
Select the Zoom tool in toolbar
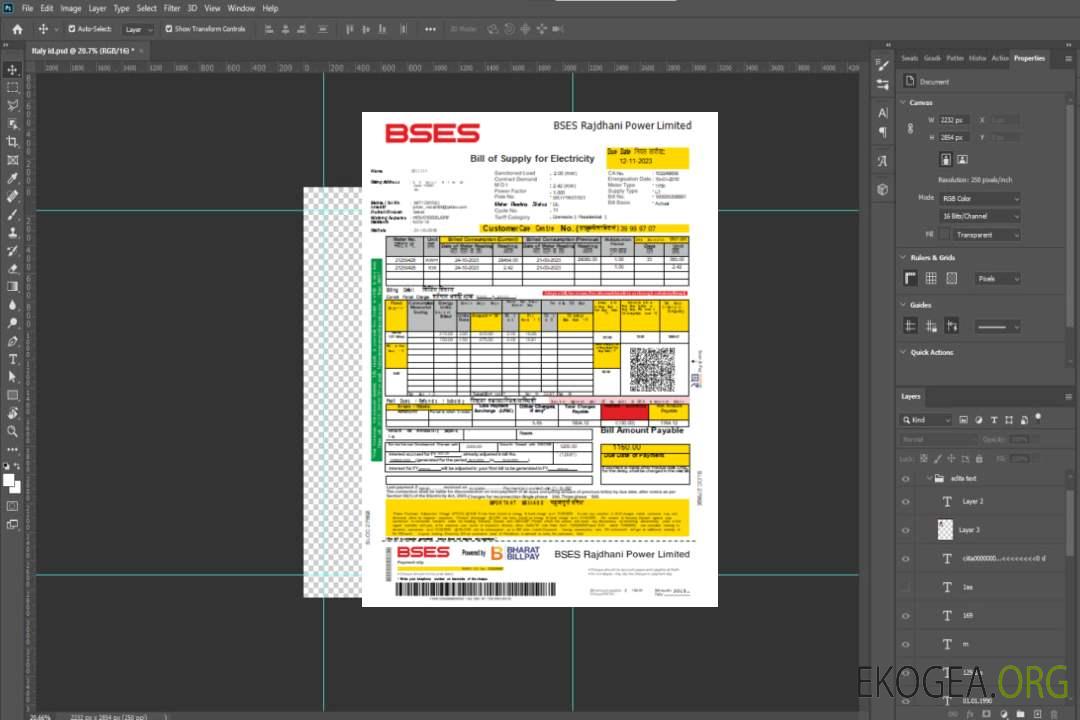[x=13, y=431]
